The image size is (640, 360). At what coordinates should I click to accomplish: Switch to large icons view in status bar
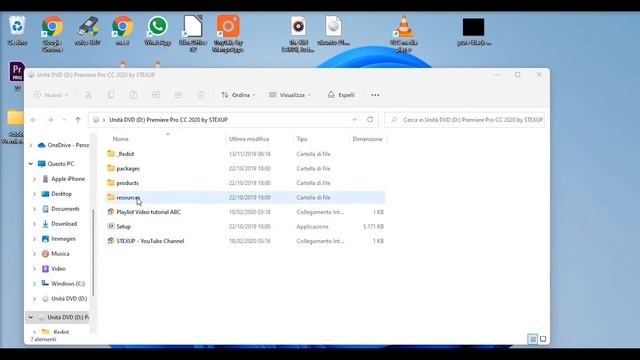point(543,339)
